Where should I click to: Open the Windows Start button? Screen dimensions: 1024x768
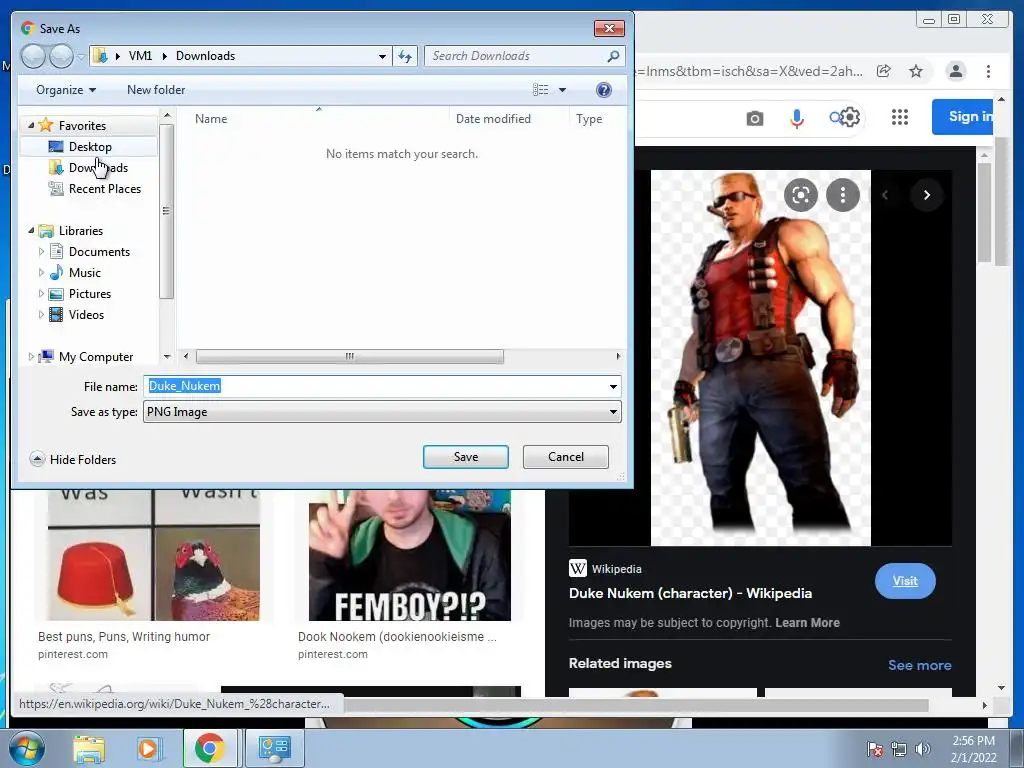(x=27, y=748)
